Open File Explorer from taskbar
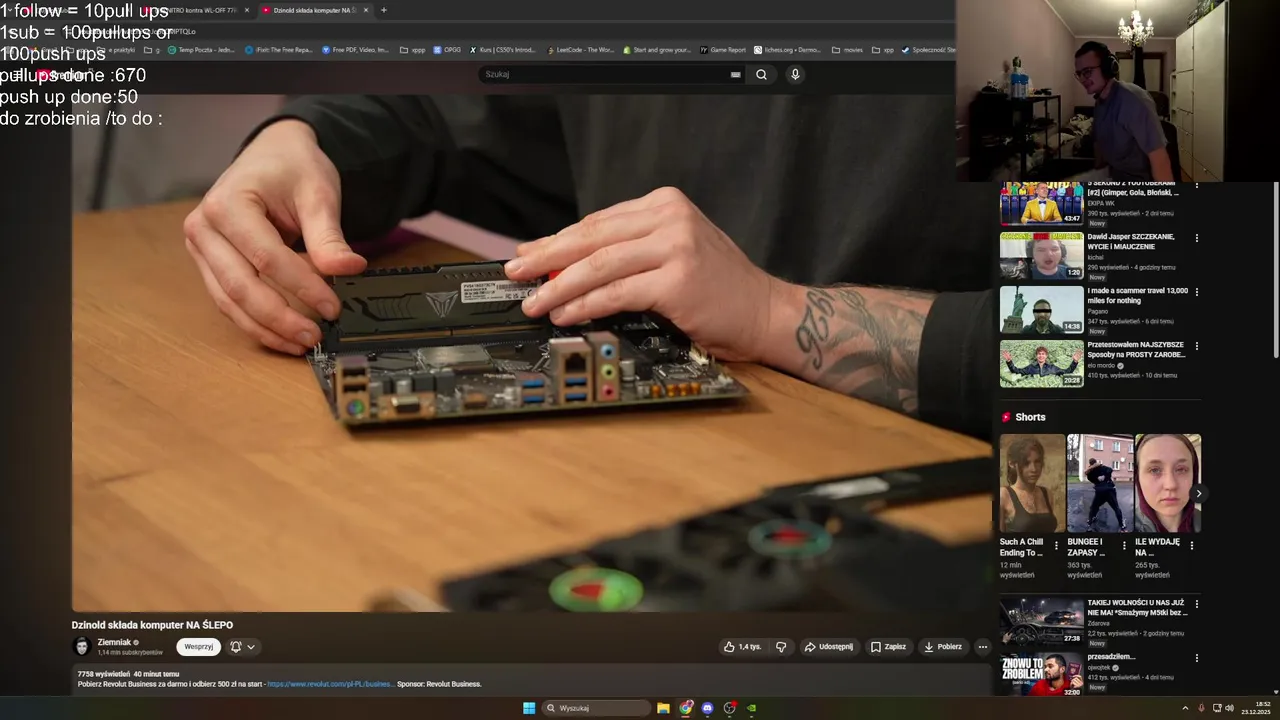Screen dimensions: 1280x720 663,708
